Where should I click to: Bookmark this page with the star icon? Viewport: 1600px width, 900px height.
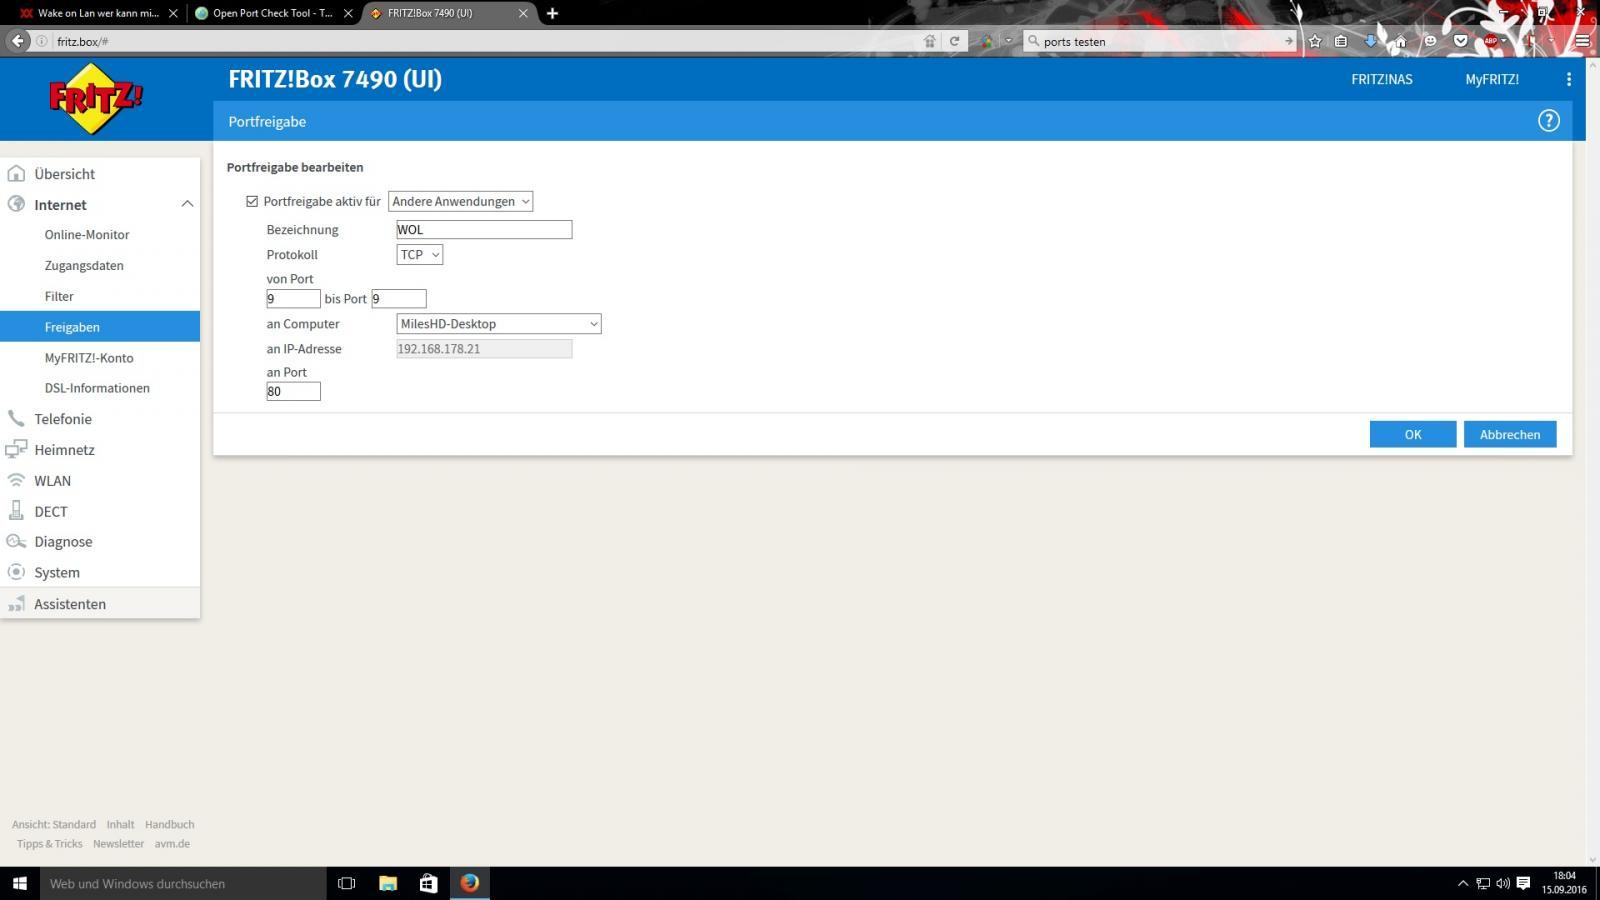(x=1315, y=41)
